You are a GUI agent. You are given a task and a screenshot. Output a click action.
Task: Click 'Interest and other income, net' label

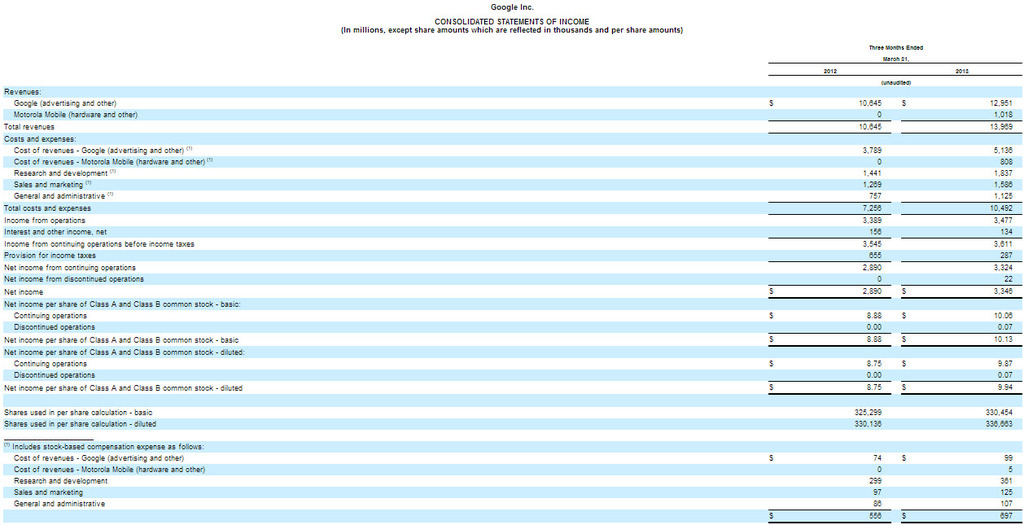(55, 231)
